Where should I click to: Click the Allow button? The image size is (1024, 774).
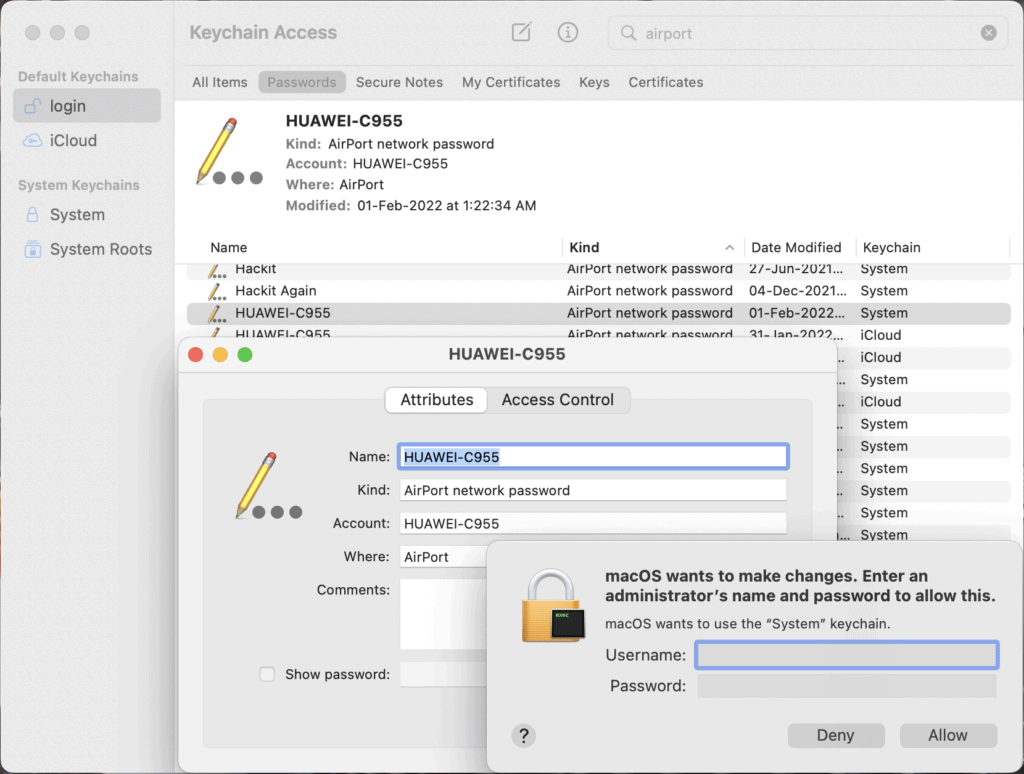[948, 735]
